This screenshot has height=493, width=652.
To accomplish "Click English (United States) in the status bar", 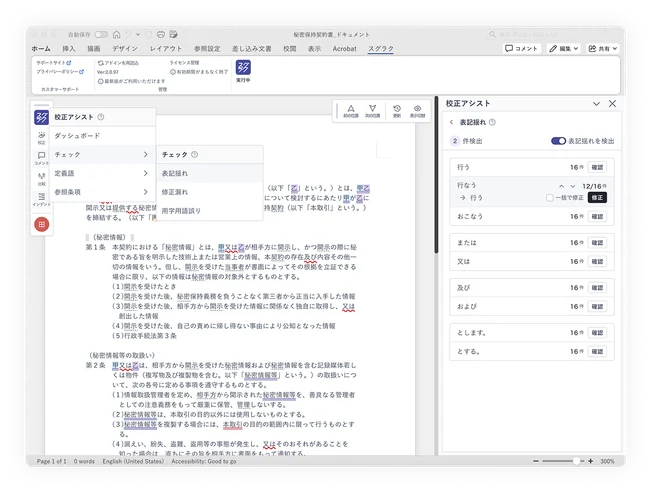I will click(x=133, y=461).
